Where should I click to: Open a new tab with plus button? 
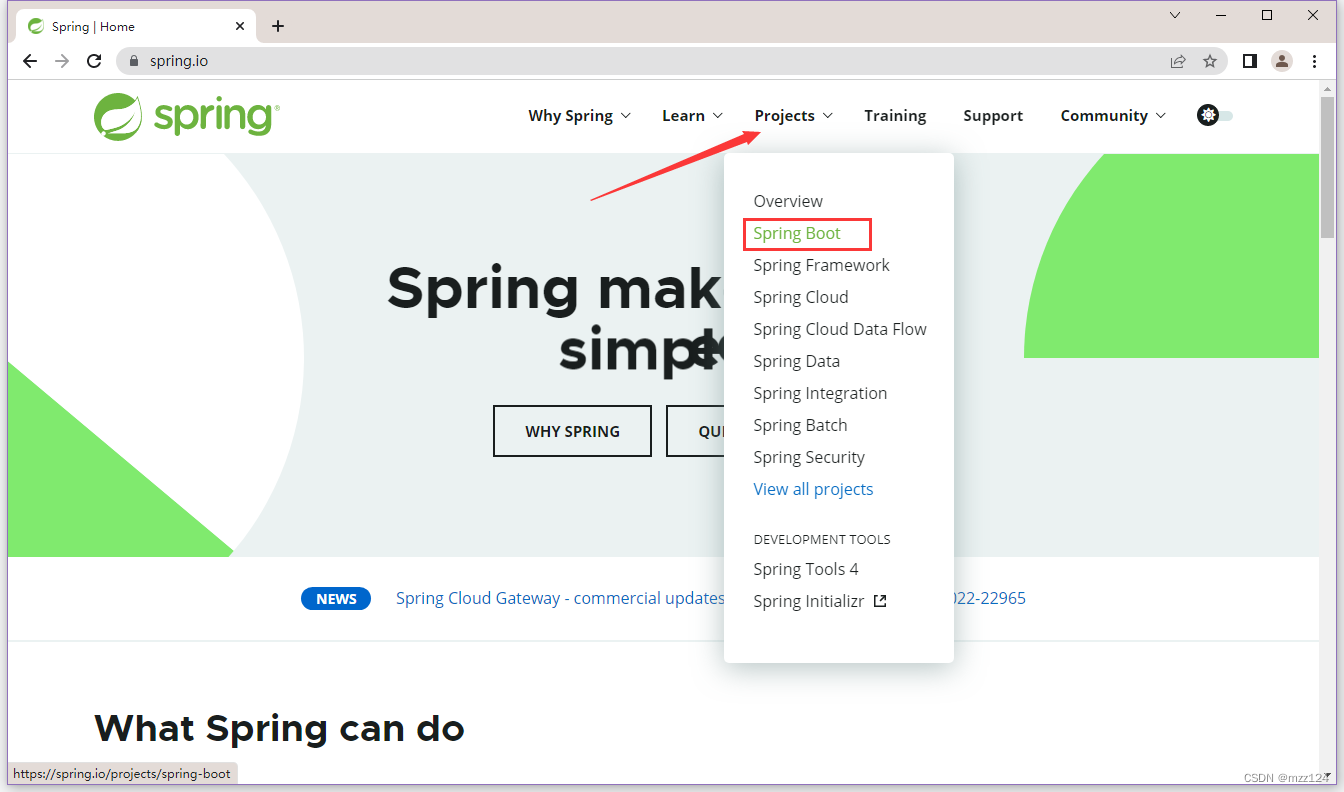pos(278,26)
